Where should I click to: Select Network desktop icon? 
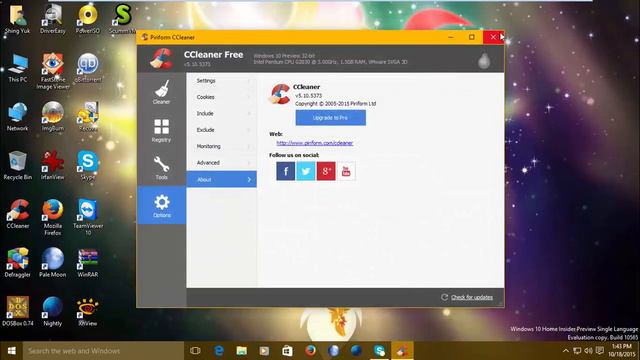coord(18,117)
